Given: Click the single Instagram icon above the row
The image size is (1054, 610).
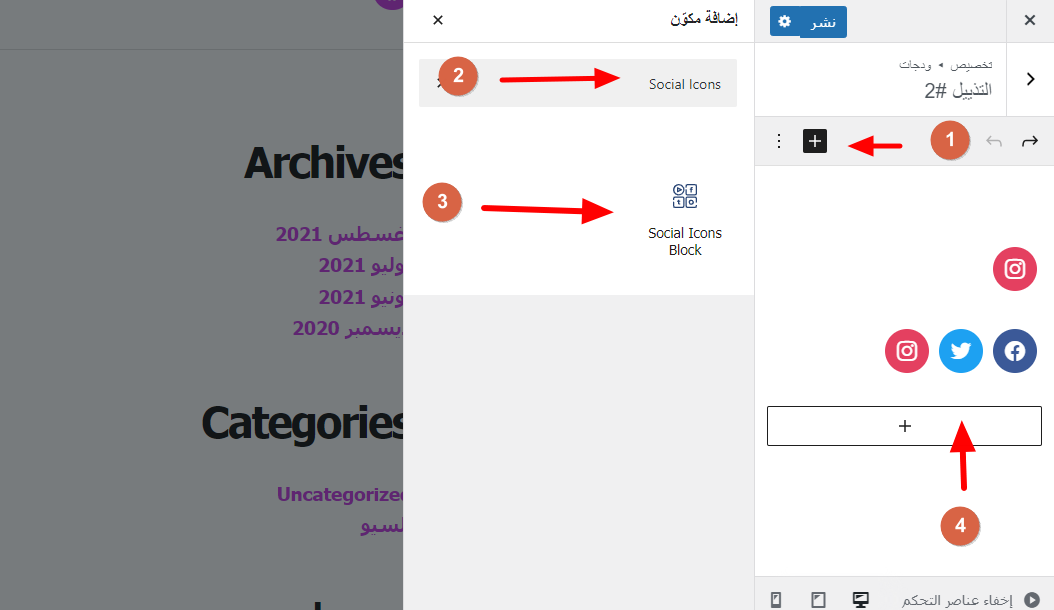Looking at the screenshot, I should click(x=1014, y=269).
